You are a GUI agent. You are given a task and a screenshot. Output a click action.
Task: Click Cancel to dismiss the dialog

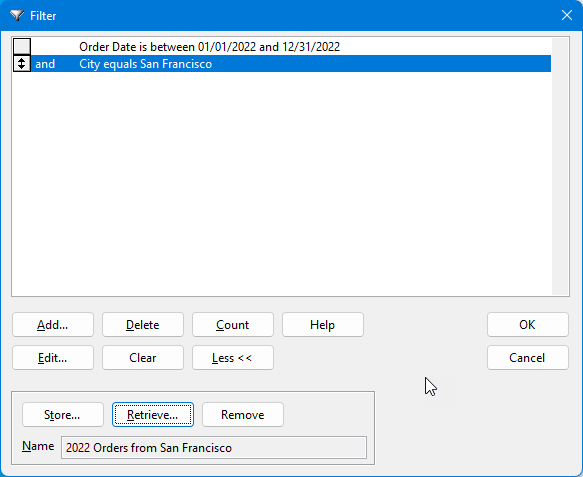tap(528, 358)
